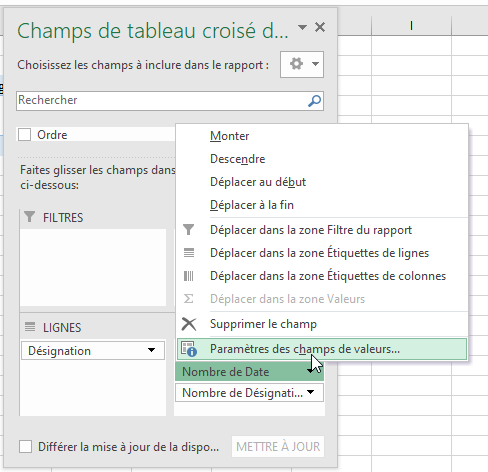
Task: Open Paramètres des champs de valeurs
Action: point(322,349)
